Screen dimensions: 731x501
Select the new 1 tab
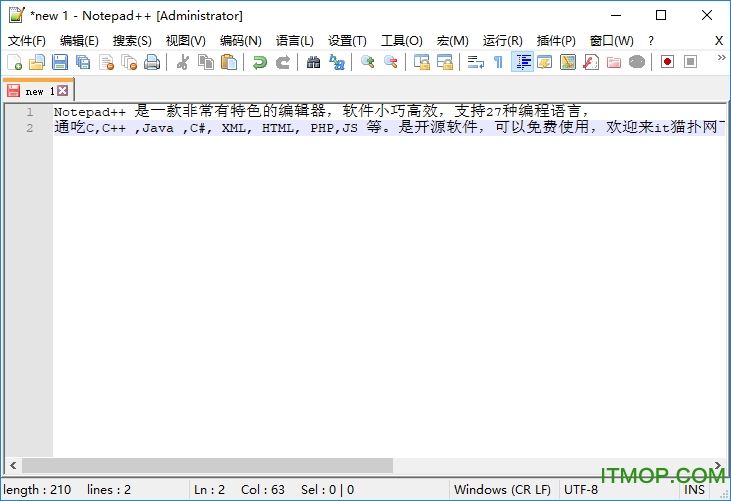point(38,91)
